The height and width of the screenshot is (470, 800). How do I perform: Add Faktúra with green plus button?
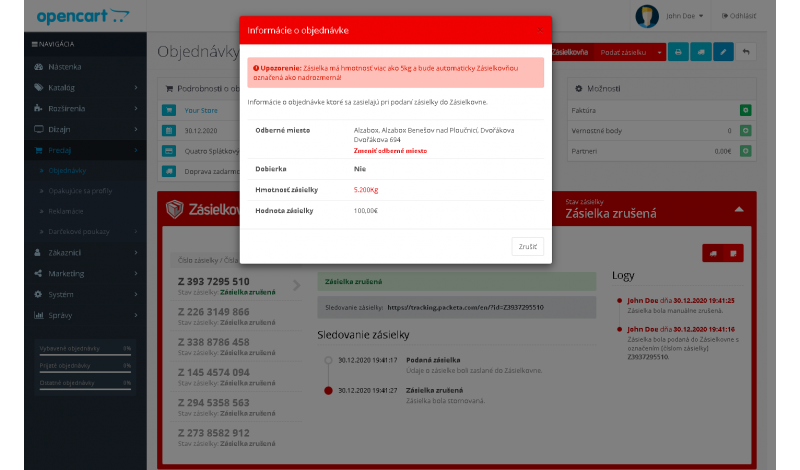pyautogui.click(x=745, y=110)
